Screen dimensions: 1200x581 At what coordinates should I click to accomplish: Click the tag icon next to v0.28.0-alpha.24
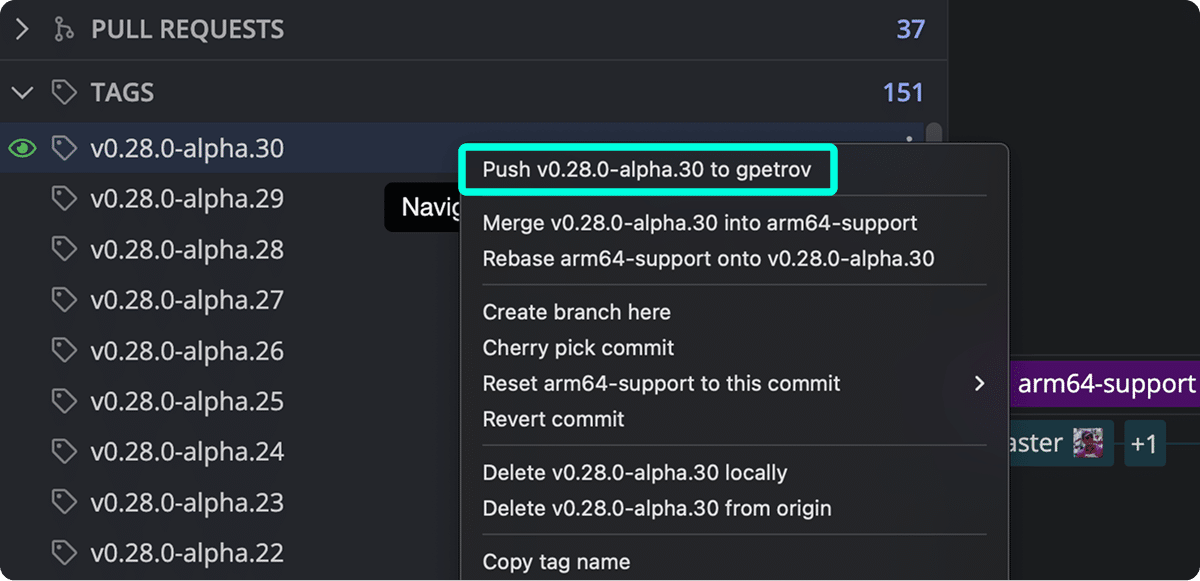(63, 451)
